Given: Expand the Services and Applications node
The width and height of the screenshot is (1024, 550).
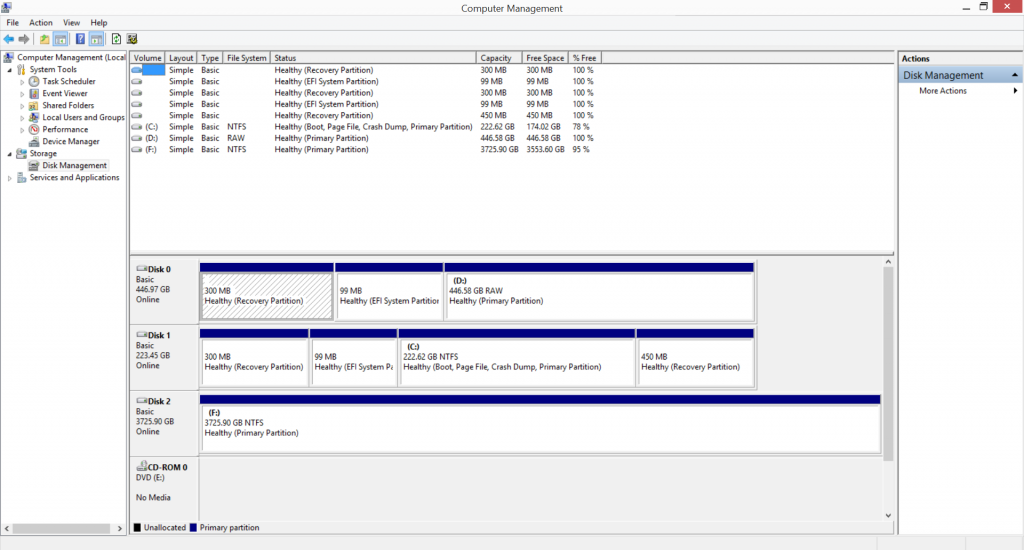Looking at the screenshot, I should coord(10,178).
